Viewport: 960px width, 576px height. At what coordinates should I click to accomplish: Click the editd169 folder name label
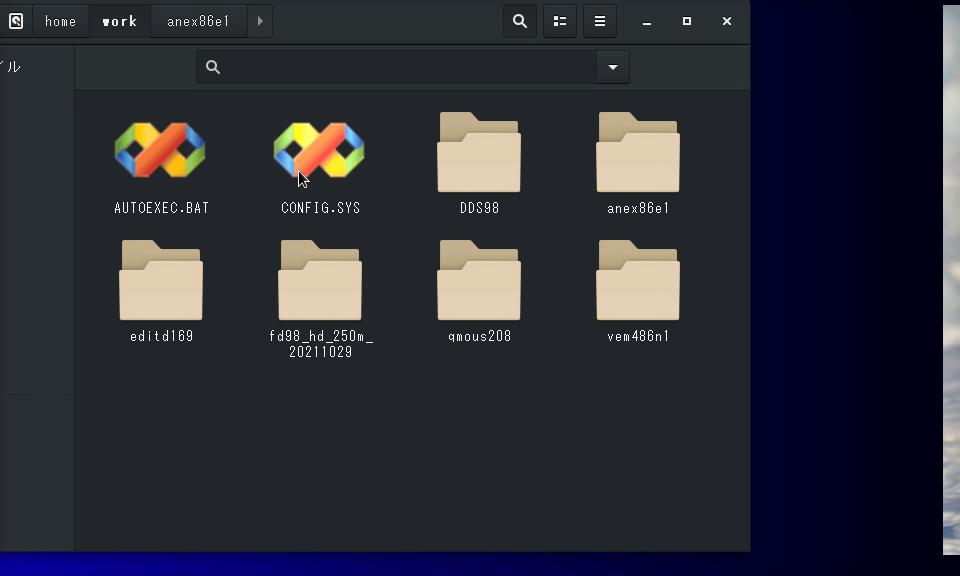click(162, 336)
